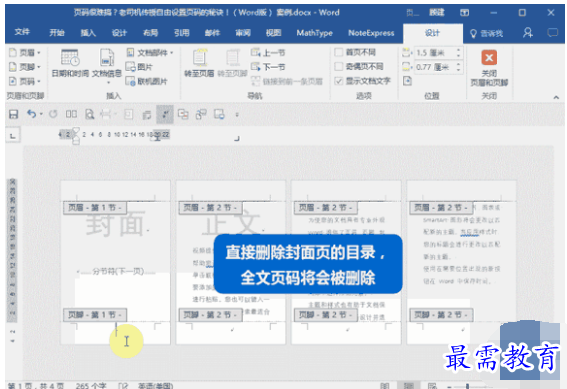Click the 分节符(下一页) section break
567x389 pixels.
(118, 271)
